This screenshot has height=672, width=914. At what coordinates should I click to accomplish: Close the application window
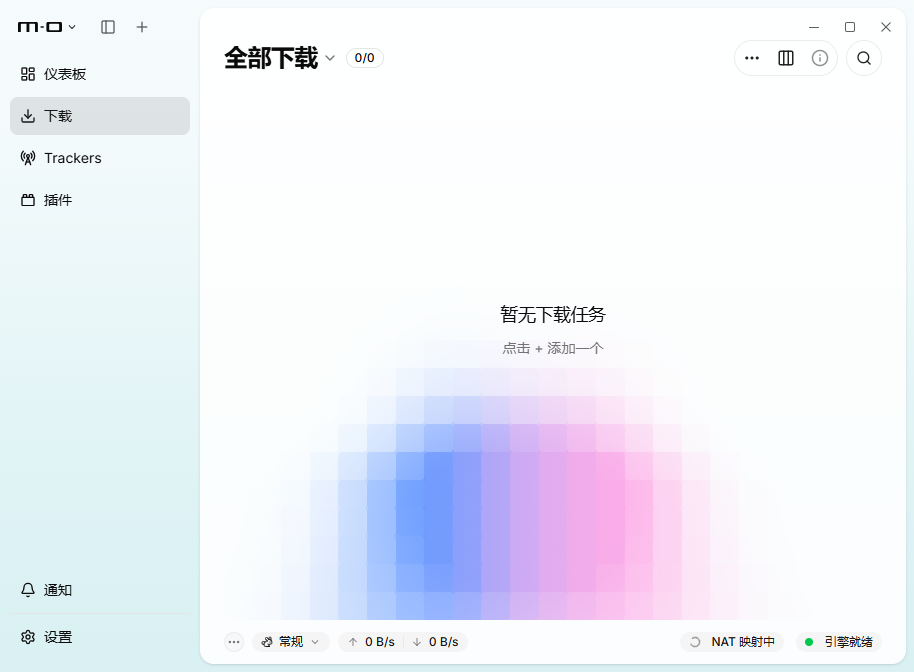click(885, 27)
